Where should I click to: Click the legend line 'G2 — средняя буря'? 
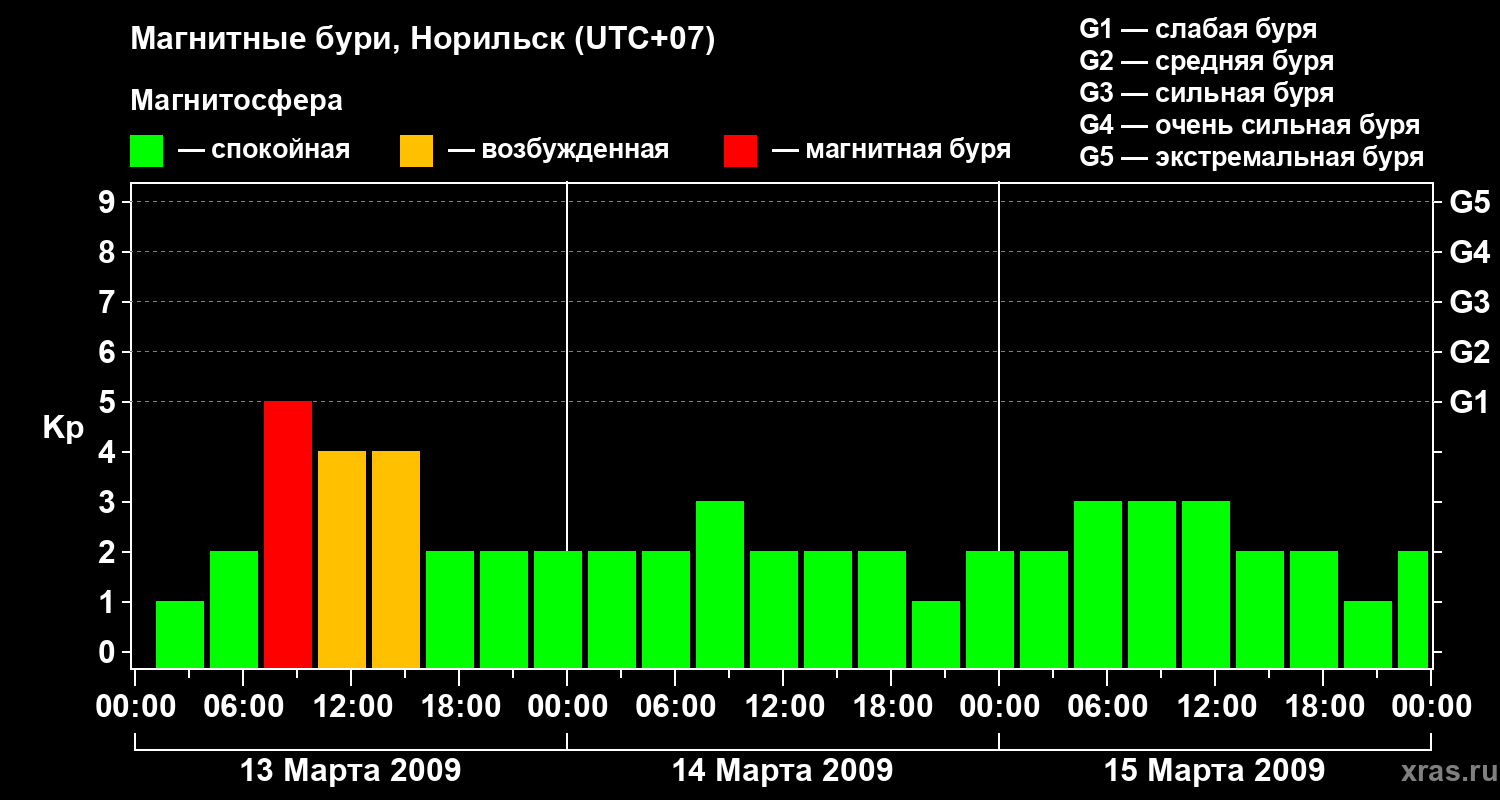pos(1207,61)
